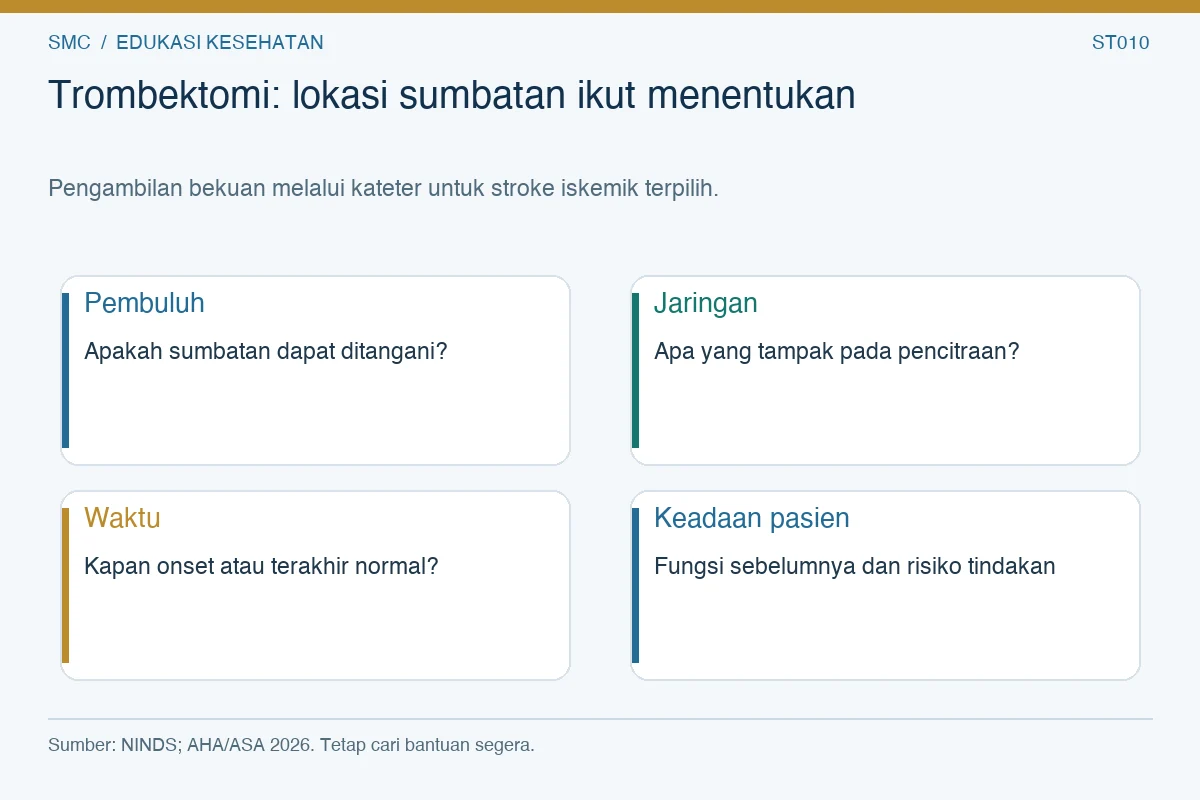
Task: Click the title 'Trombektomi: lokasi sumbatan ikut menentukan'
Action: tap(452, 95)
